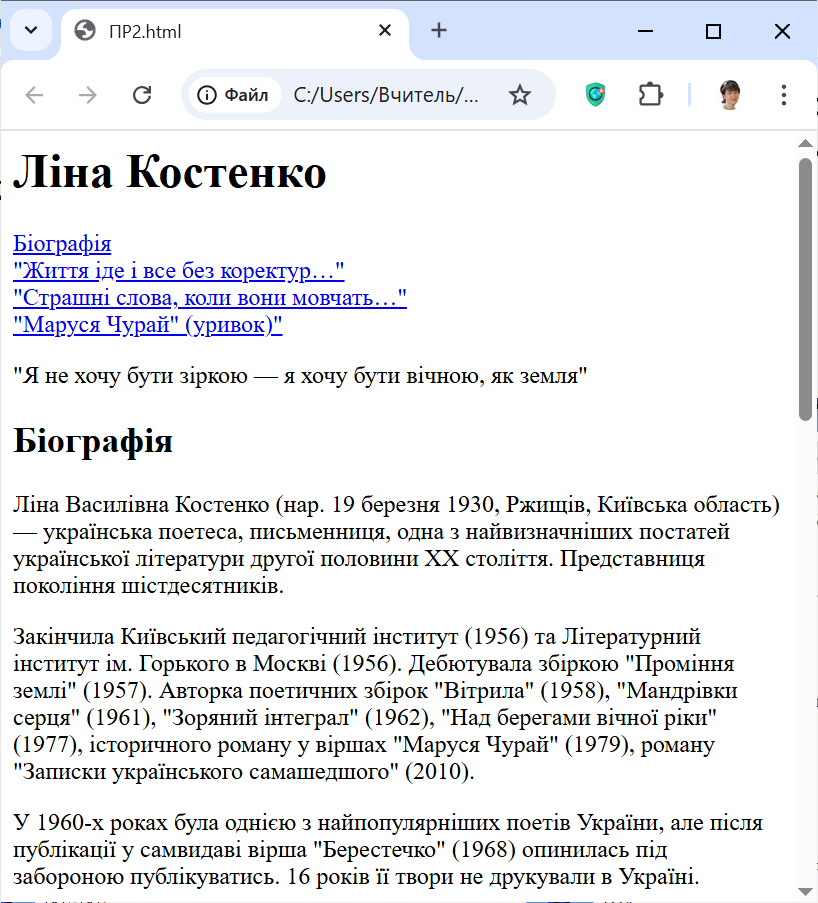
Task: Jump to "Маруся Чурай" (уривок) link
Action: pyautogui.click(x=148, y=325)
